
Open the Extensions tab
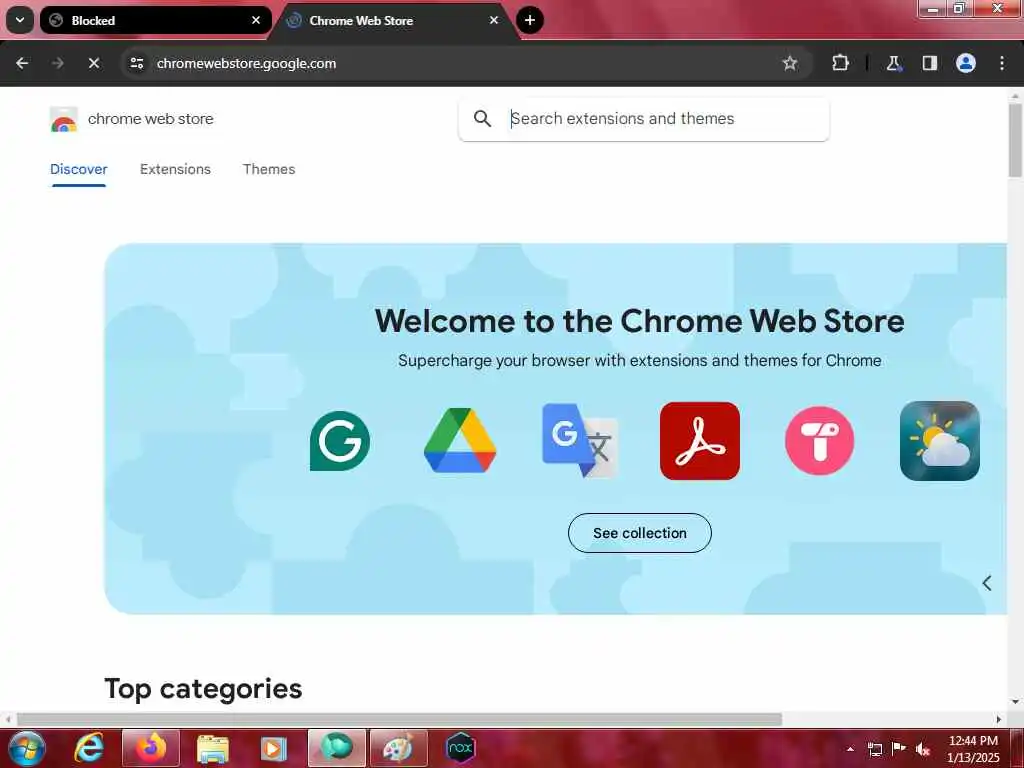(175, 169)
